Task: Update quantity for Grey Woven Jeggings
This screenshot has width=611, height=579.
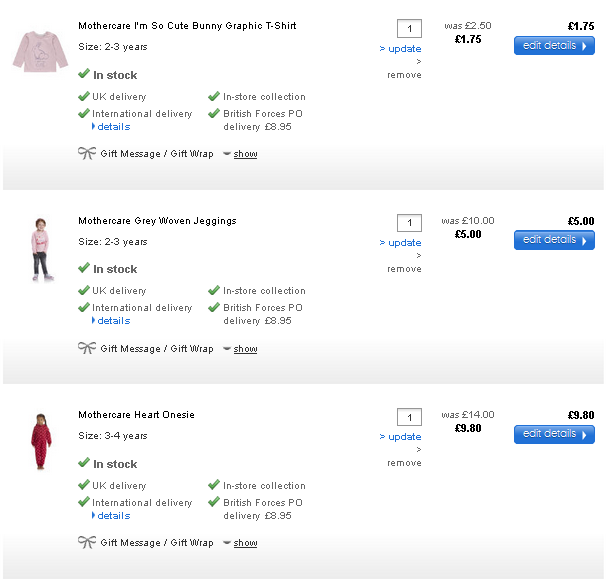Action: coord(403,243)
